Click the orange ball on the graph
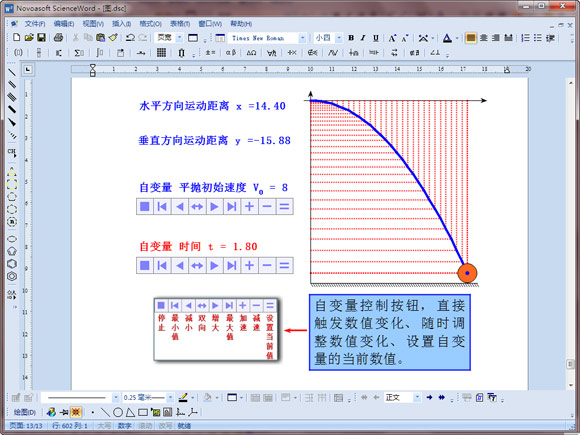The height and width of the screenshot is (435, 580). tap(467, 273)
